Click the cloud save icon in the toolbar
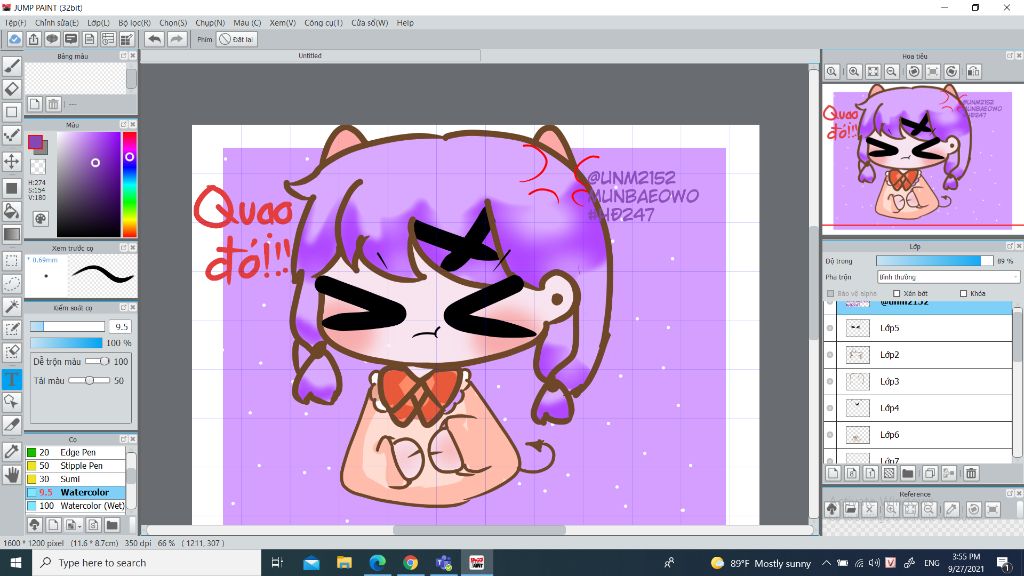Viewport: 1024px width, 576px height. [14, 39]
